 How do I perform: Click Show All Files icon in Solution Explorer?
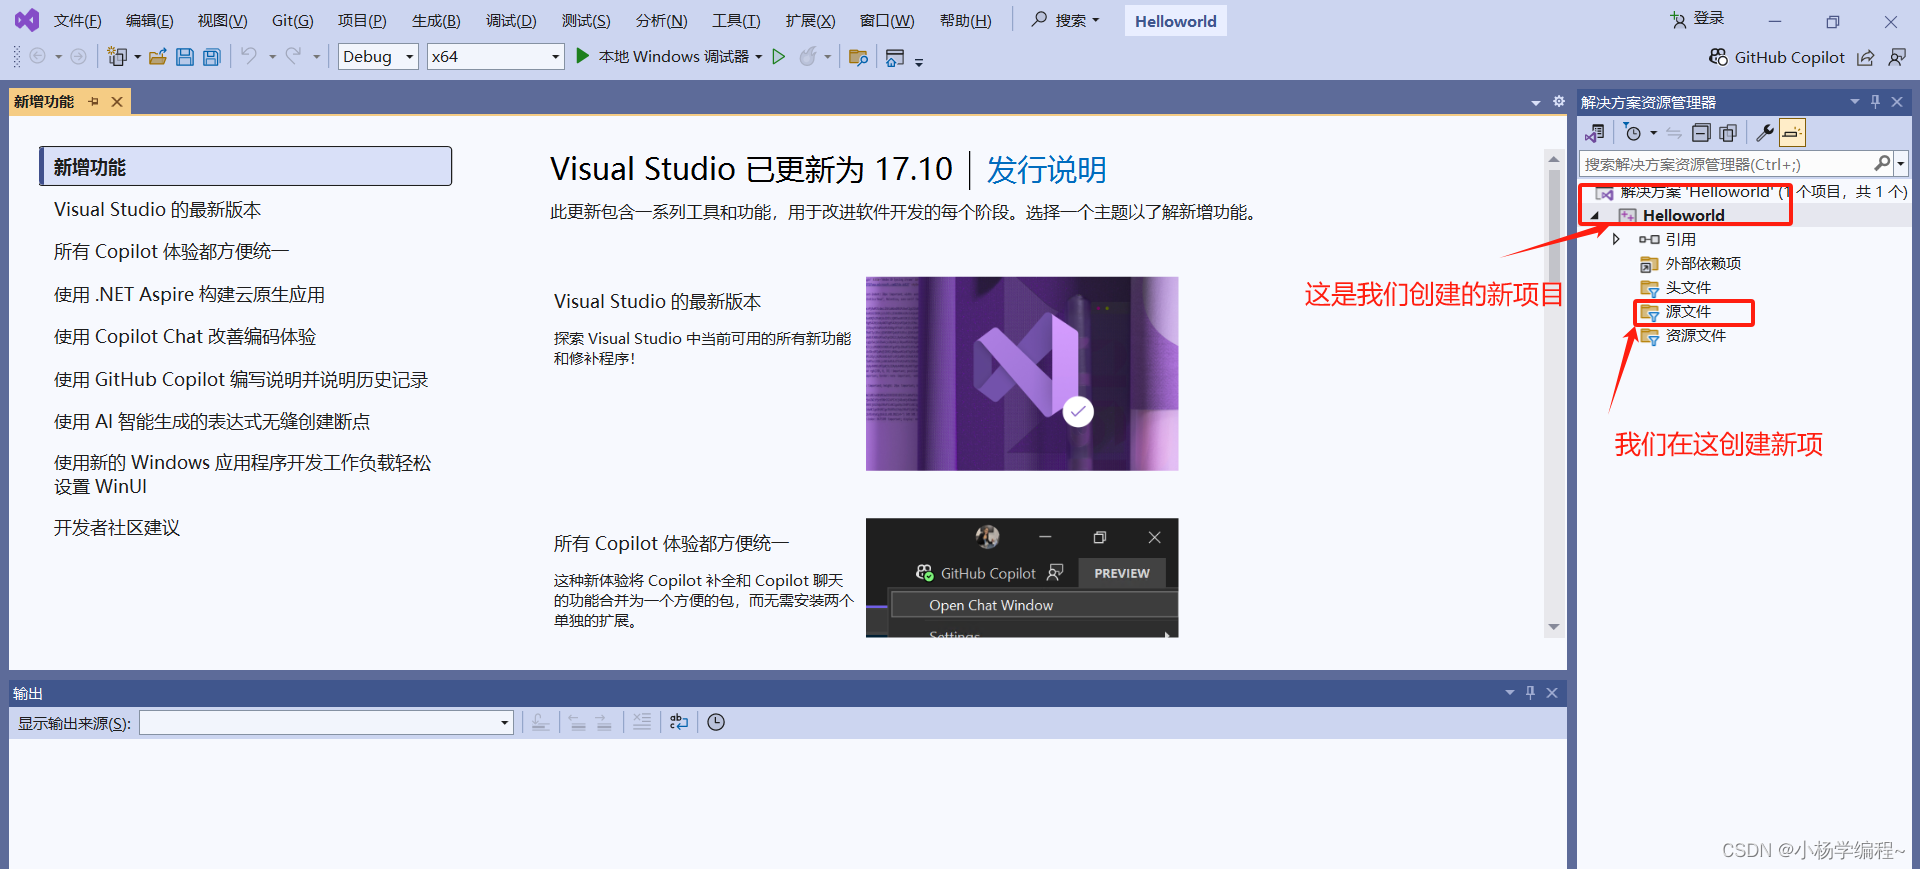click(1728, 133)
